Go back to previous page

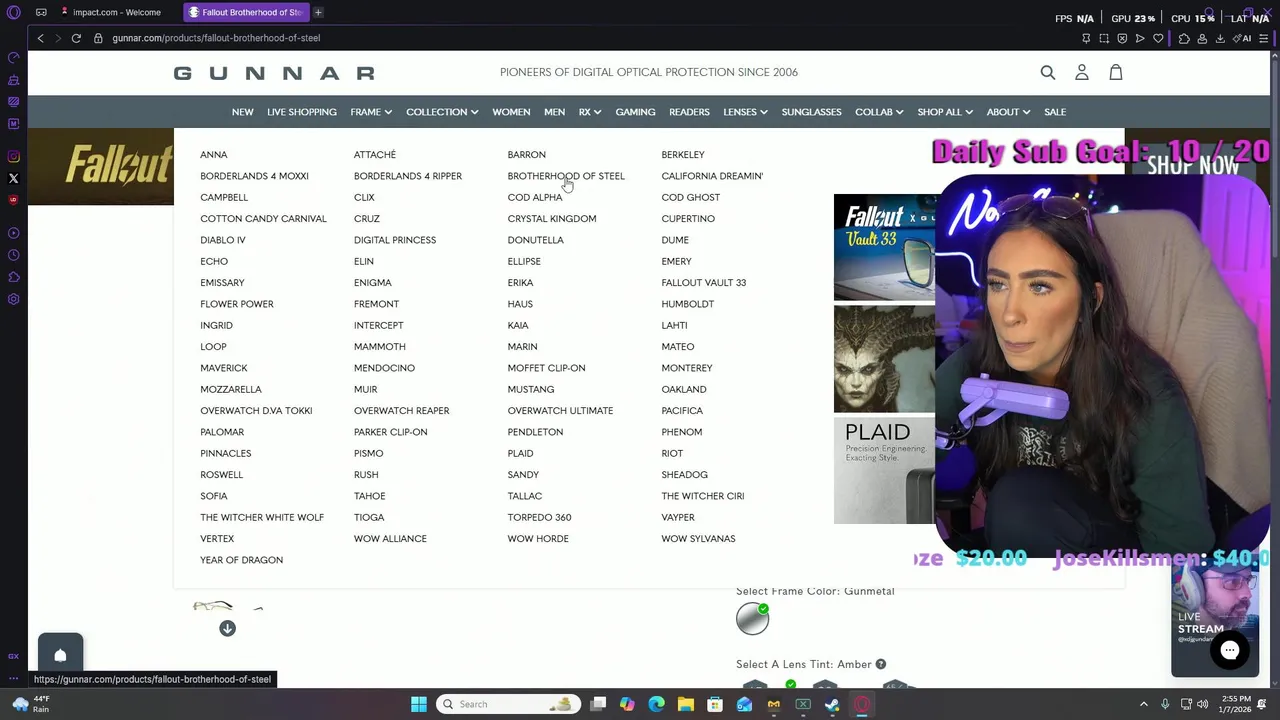tap(40, 38)
